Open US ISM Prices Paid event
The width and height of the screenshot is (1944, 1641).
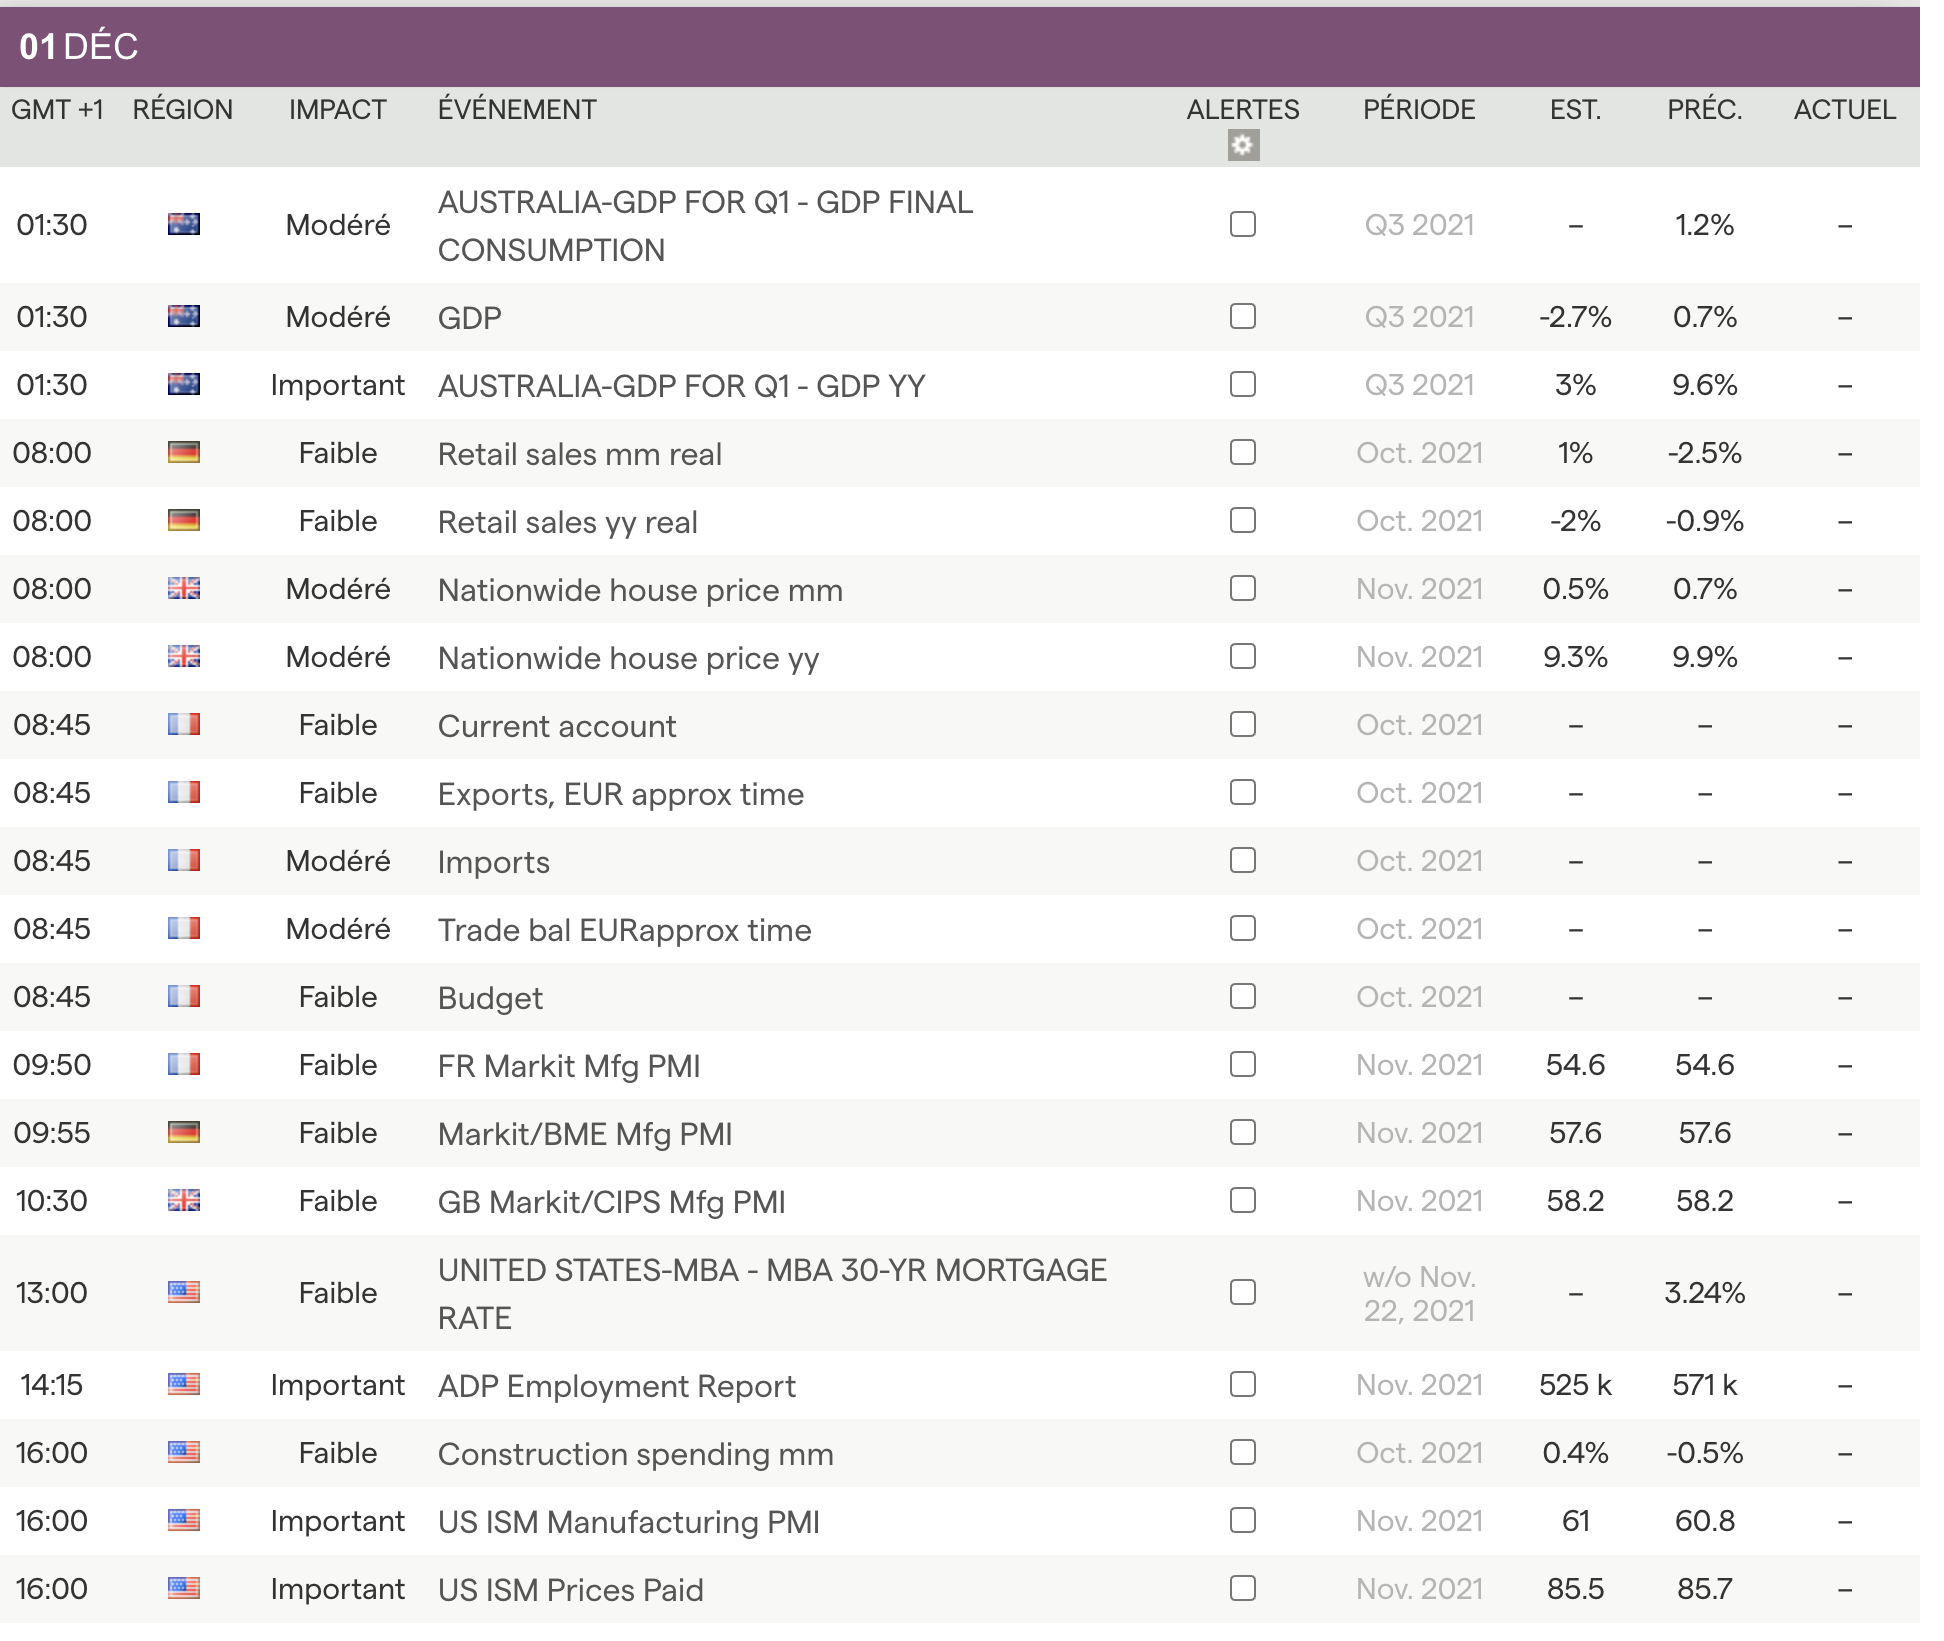pos(570,1590)
